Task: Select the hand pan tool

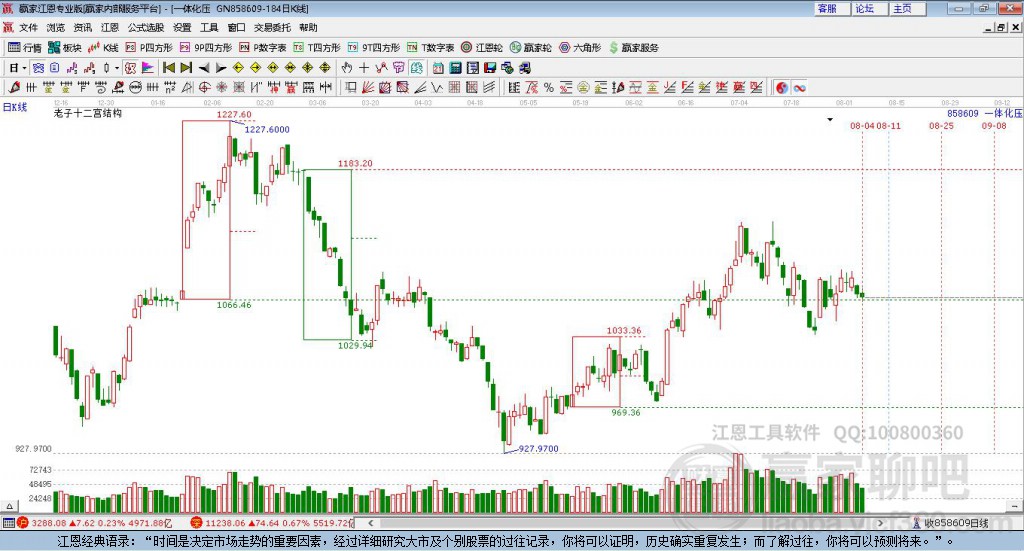Action: [x=347, y=67]
